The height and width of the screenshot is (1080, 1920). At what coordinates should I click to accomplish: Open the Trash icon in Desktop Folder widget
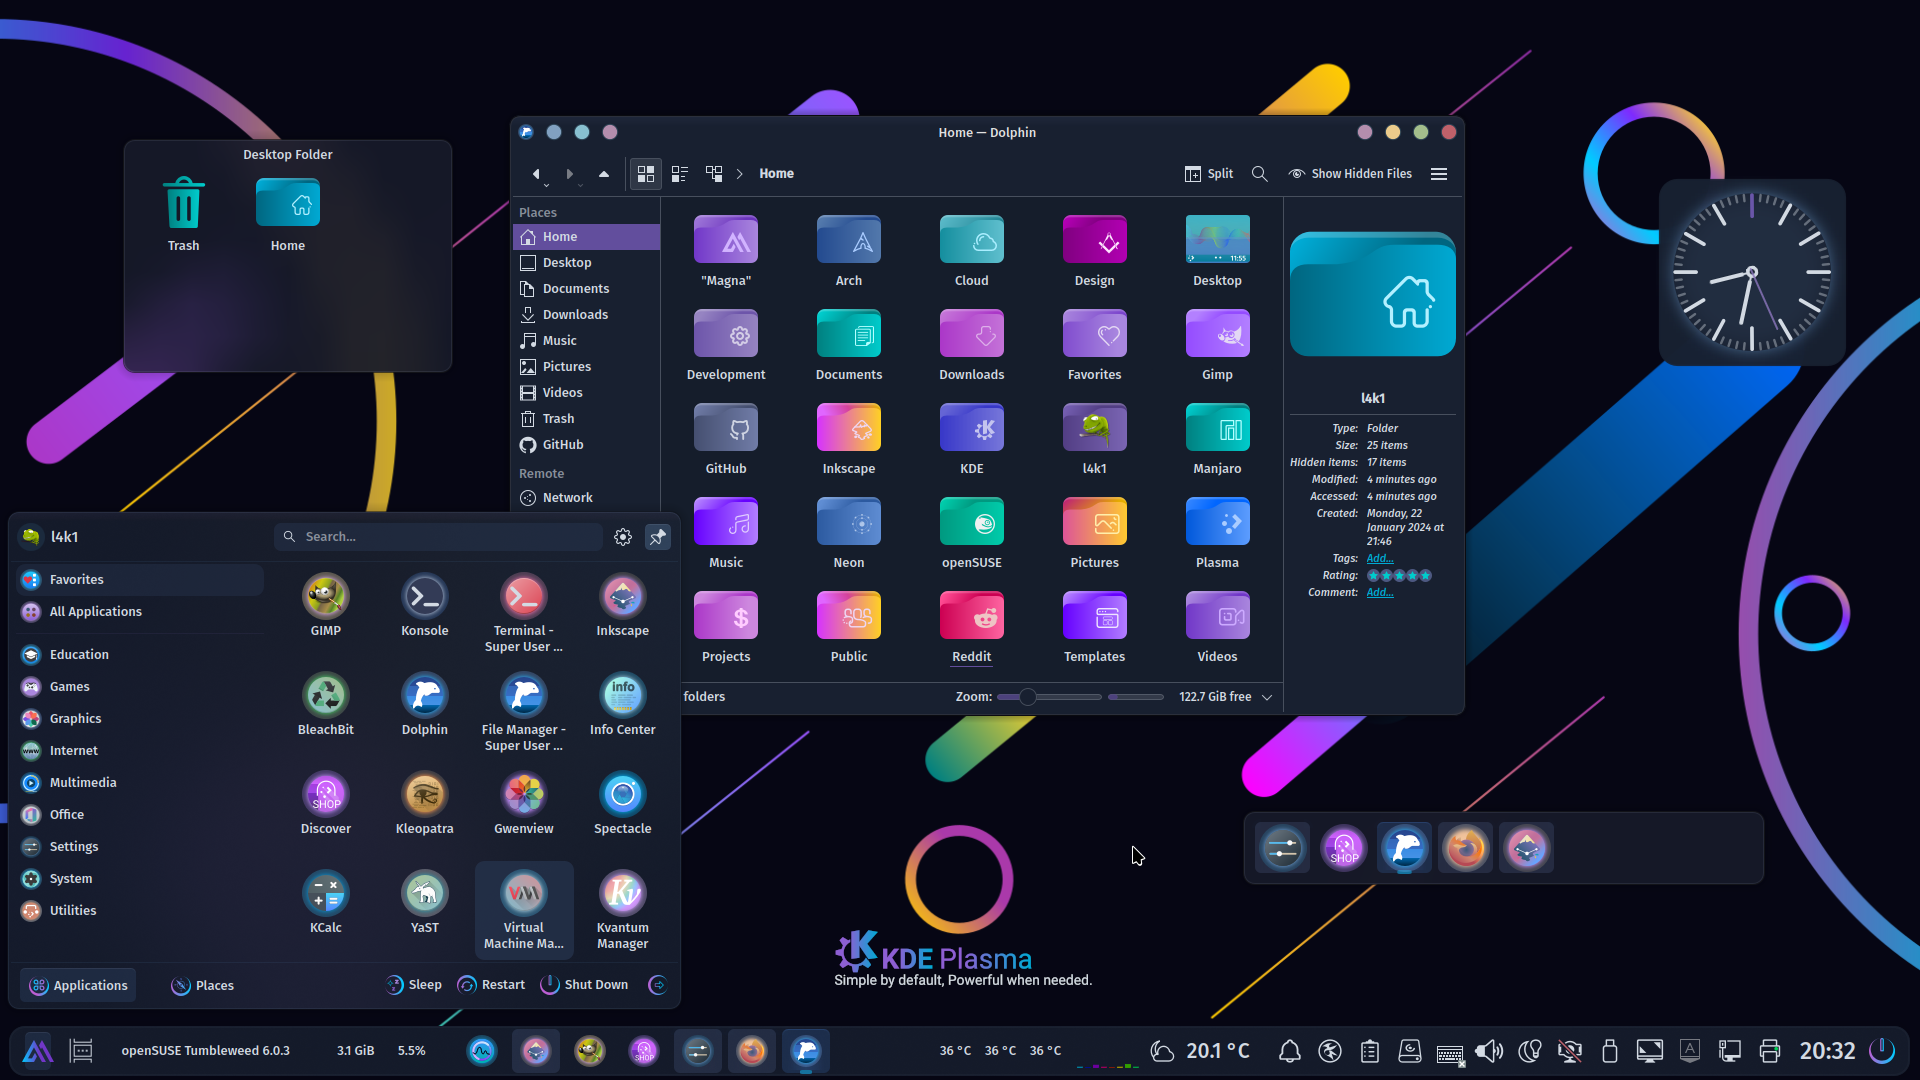tap(183, 213)
